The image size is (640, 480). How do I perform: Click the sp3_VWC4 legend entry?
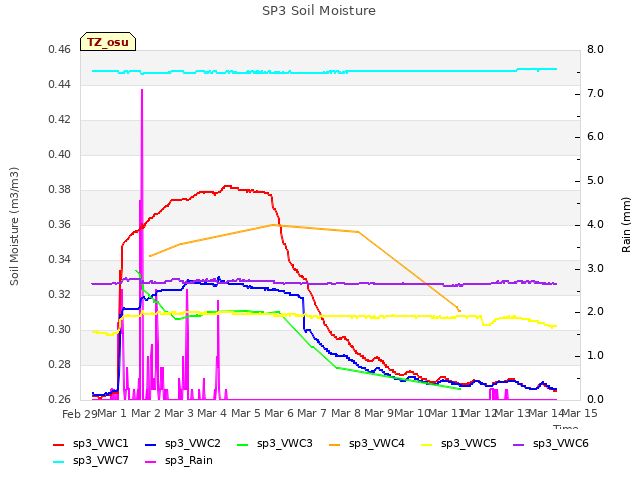coord(367,444)
